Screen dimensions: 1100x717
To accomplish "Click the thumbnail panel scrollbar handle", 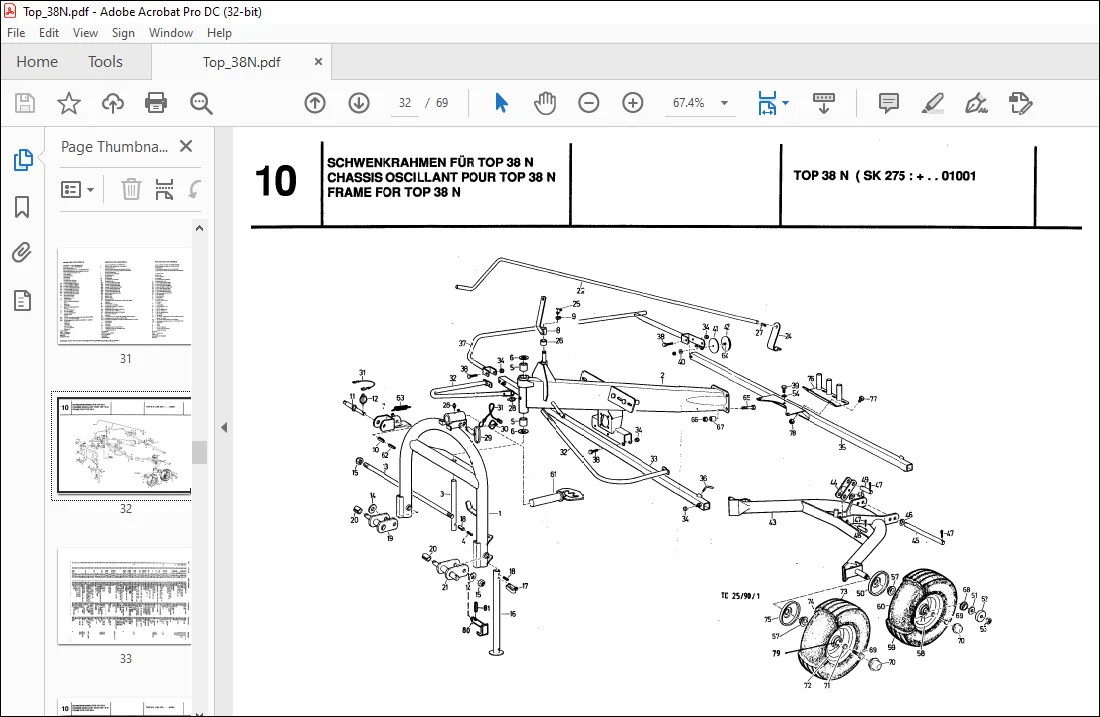I will coord(200,453).
